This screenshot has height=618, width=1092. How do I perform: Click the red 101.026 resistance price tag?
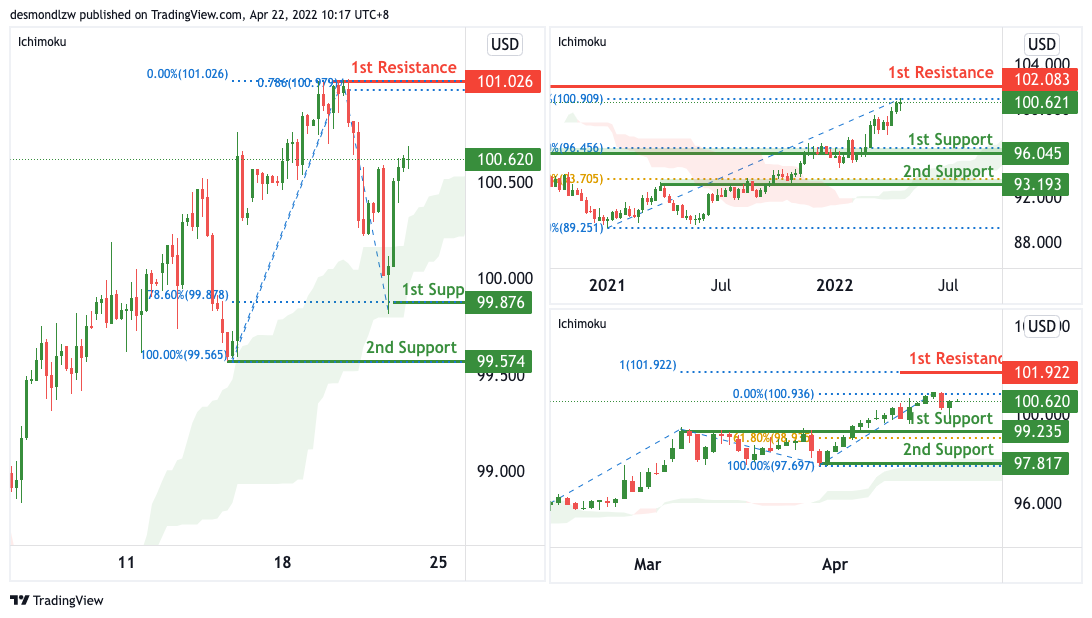[504, 81]
